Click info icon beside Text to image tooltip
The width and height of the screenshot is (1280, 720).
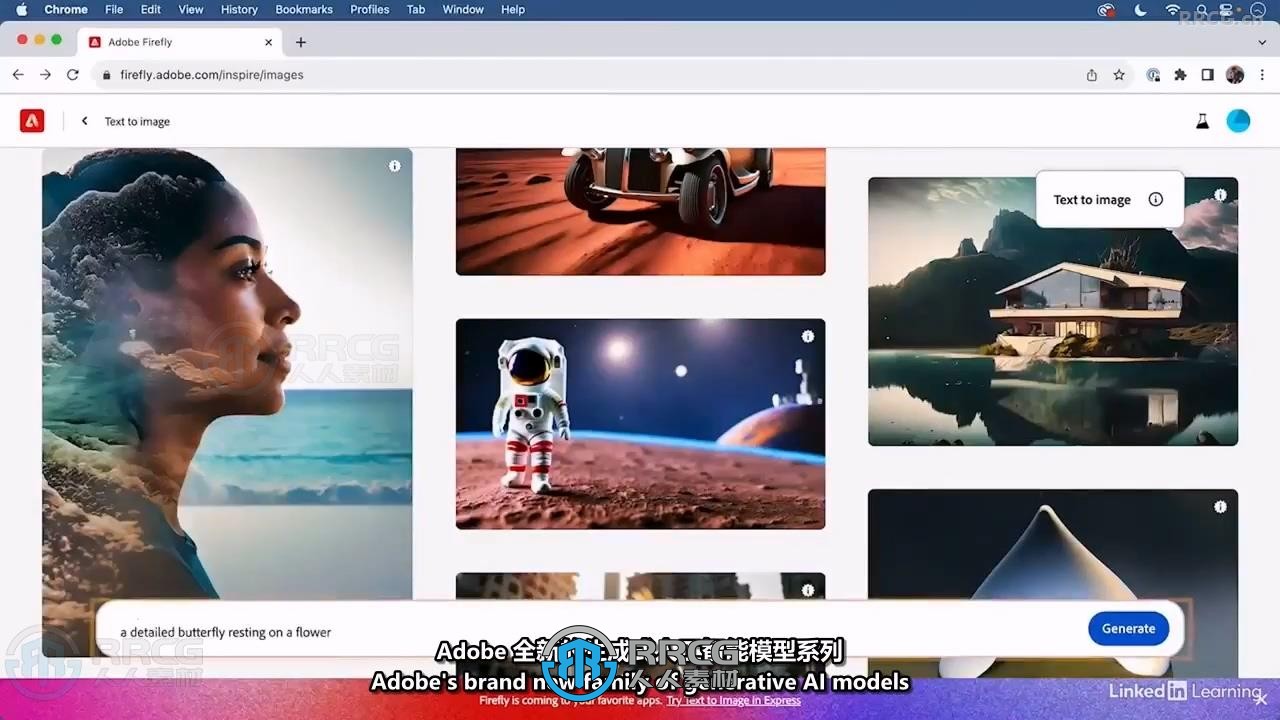1156,199
